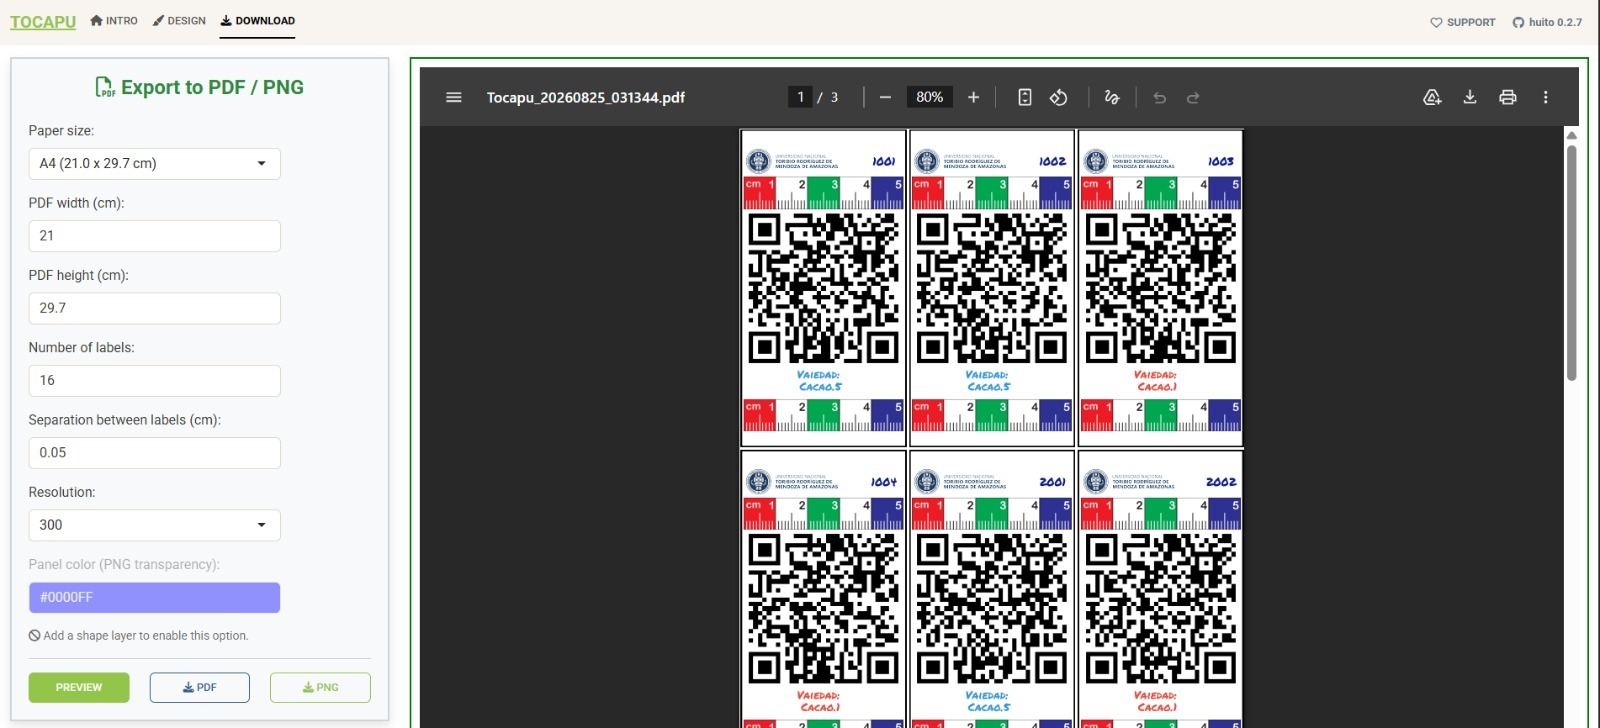Select the draw annotation tool
Image resolution: width=1600 pixels, height=728 pixels.
pos(1112,97)
